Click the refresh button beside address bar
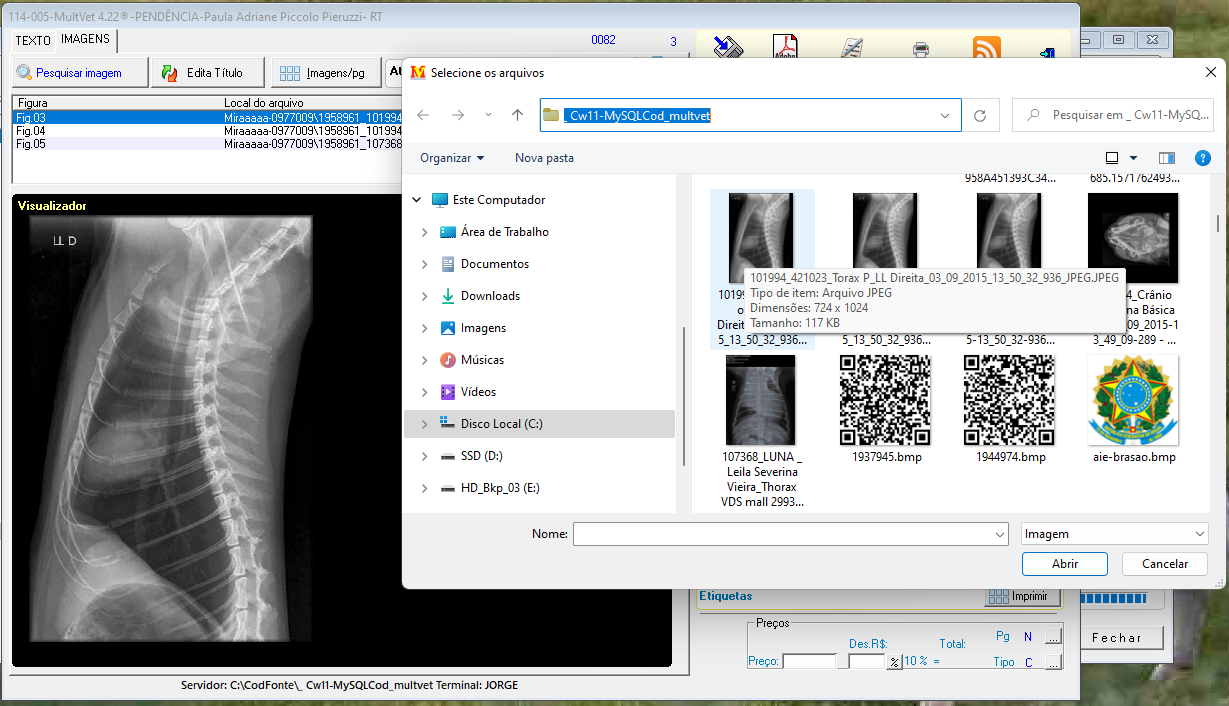The image size is (1229, 706). (x=980, y=115)
